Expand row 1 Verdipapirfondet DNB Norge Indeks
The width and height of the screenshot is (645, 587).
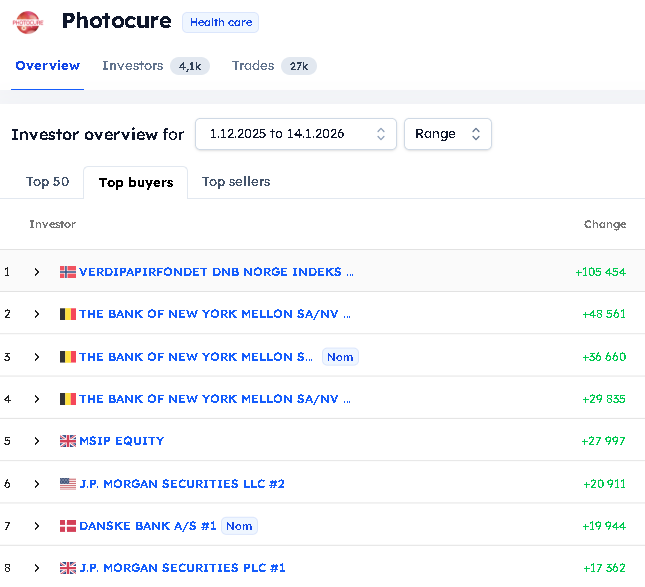[37, 272]
